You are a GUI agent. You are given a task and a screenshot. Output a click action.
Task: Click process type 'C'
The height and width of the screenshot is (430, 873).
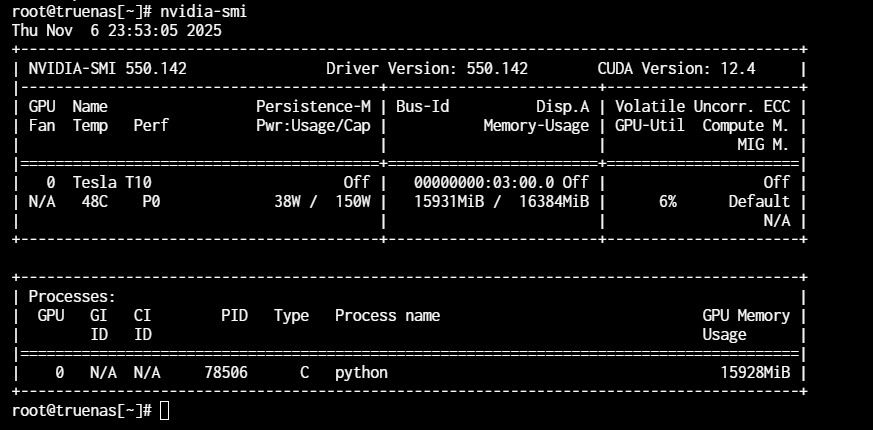305,372
